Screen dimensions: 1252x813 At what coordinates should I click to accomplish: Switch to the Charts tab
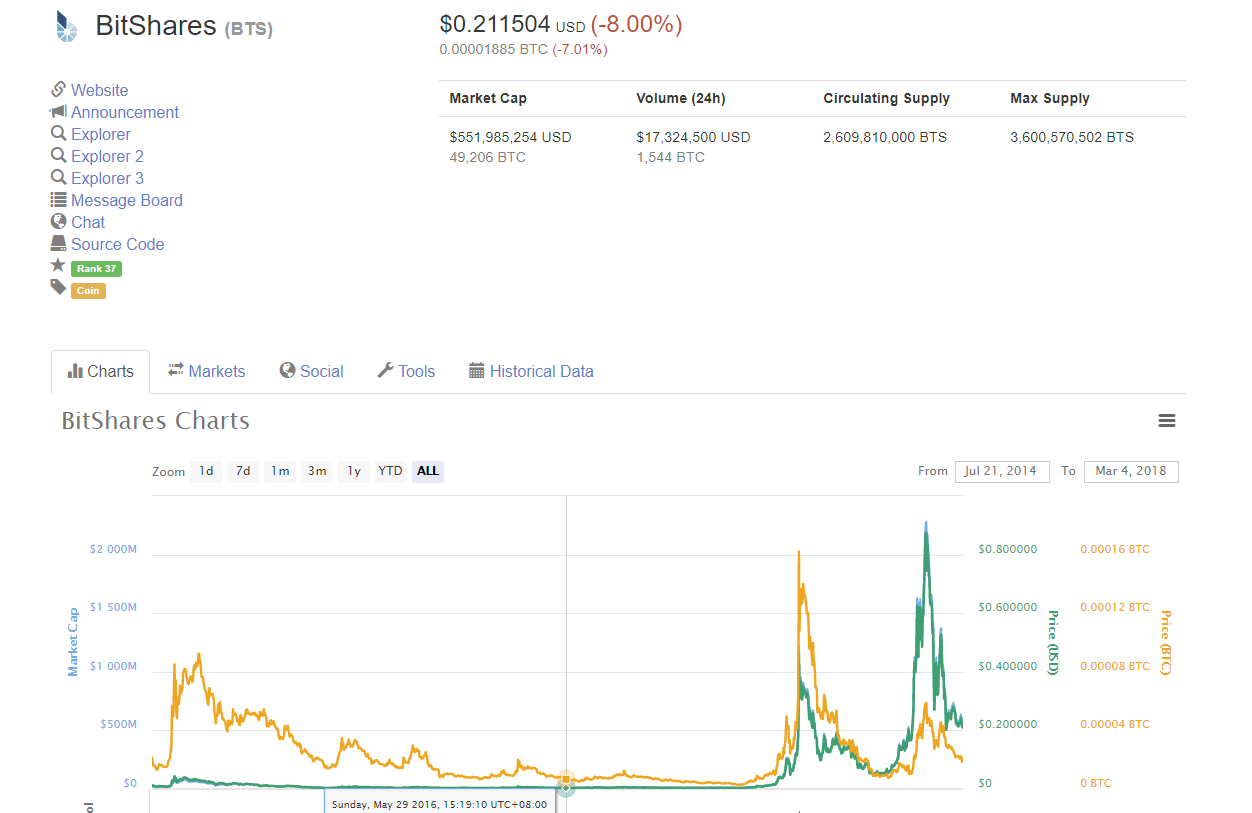click(100, 371)
